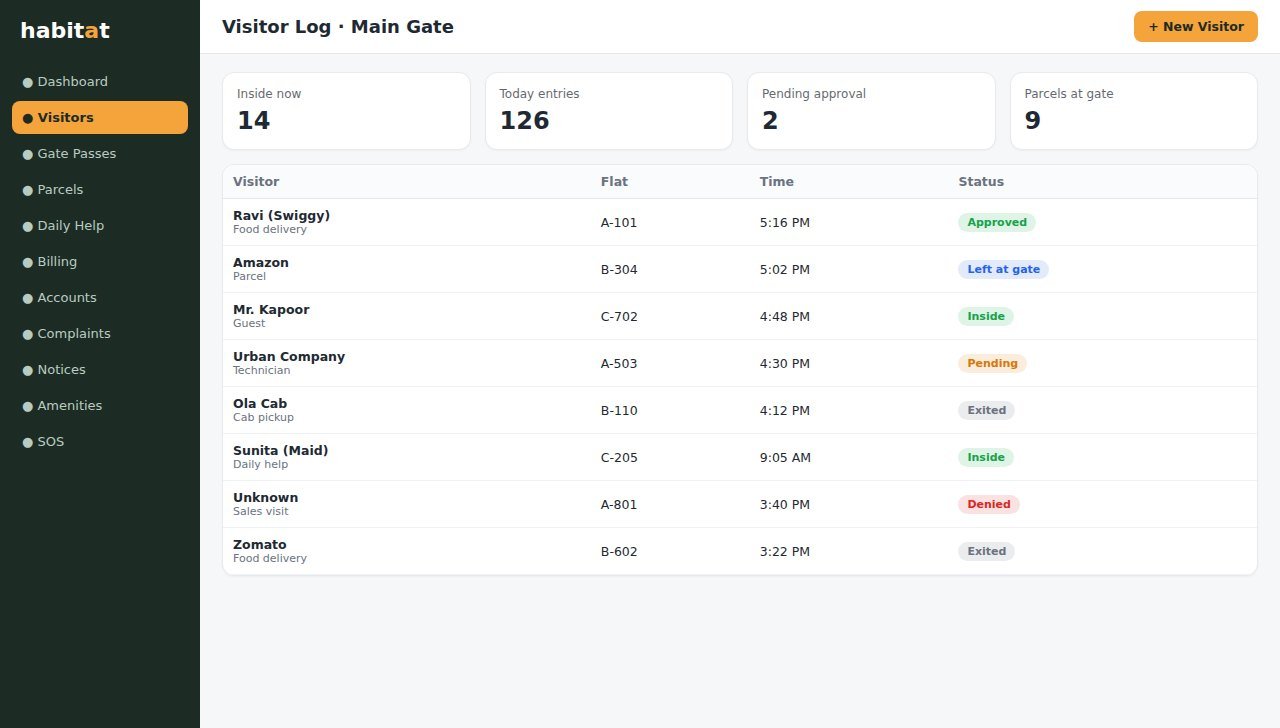Click the Sunita (Maid) visitor name
Image resolution: width=1280 pixels, height=728 pixels.
coord(281,451)
